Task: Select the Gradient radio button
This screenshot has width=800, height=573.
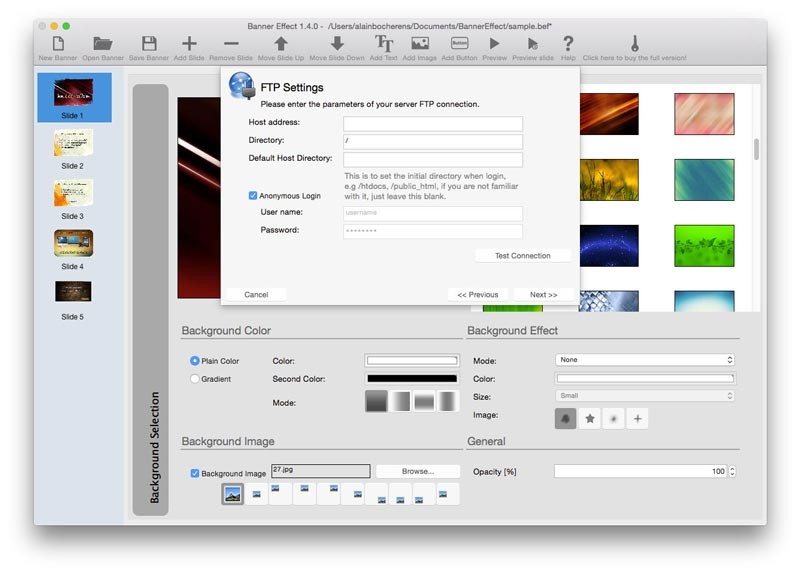Action: click(195, 379)
